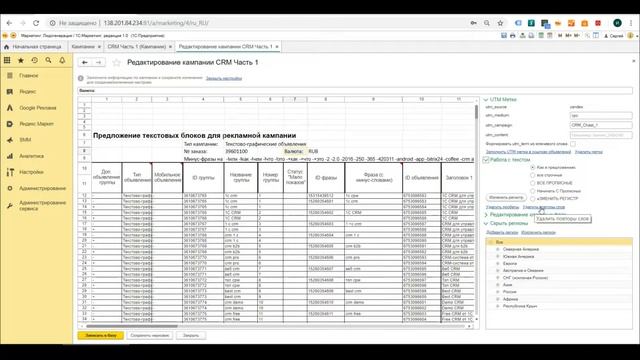Screen dimensions: 640x360
Task: Open Администрирование section in the sidebar
Action: [x=42, y=189]
